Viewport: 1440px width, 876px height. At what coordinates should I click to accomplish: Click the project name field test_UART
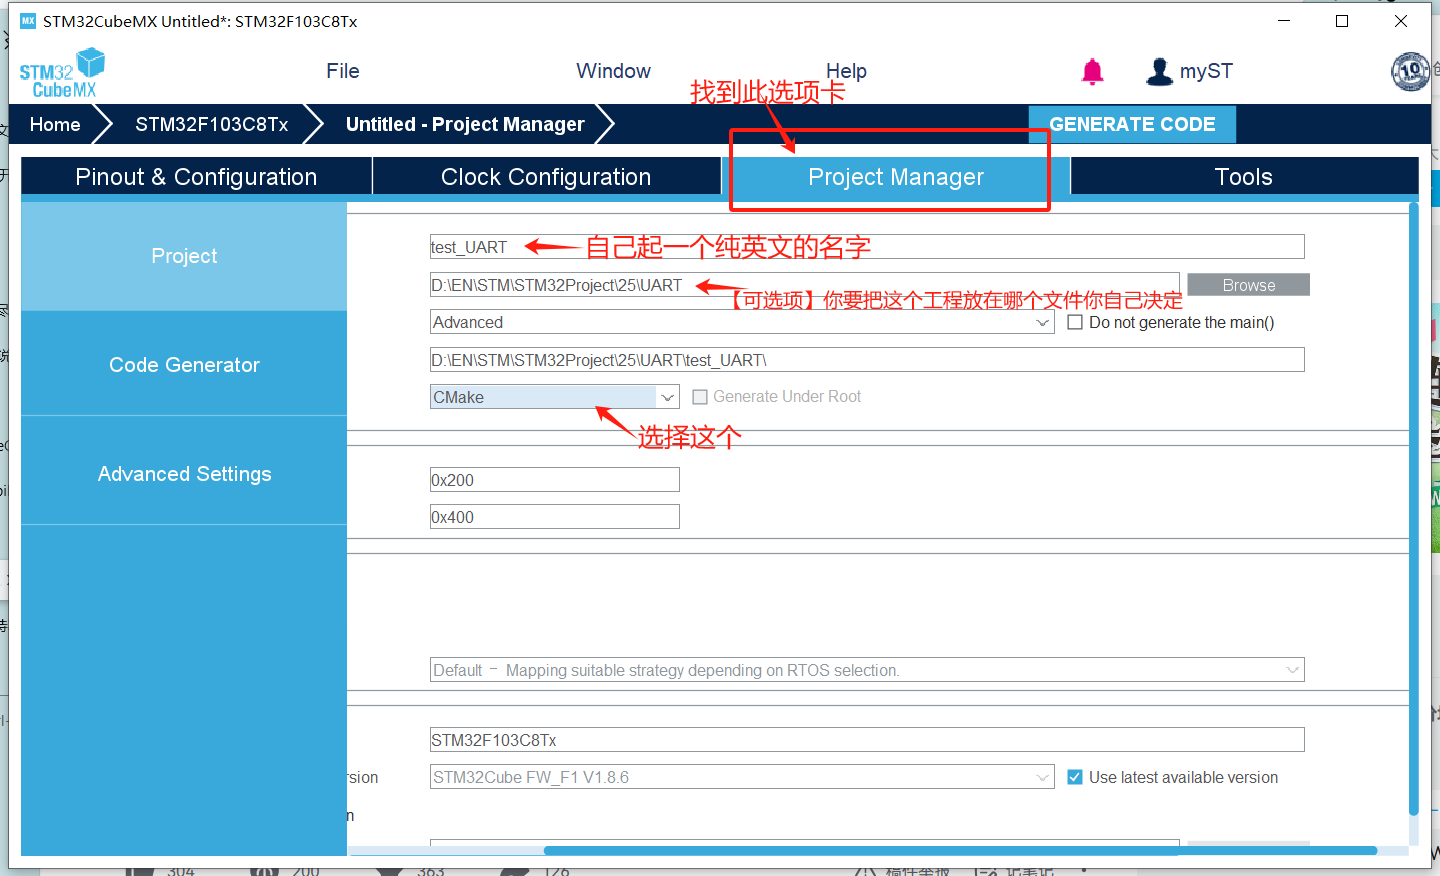coord(867,247)
